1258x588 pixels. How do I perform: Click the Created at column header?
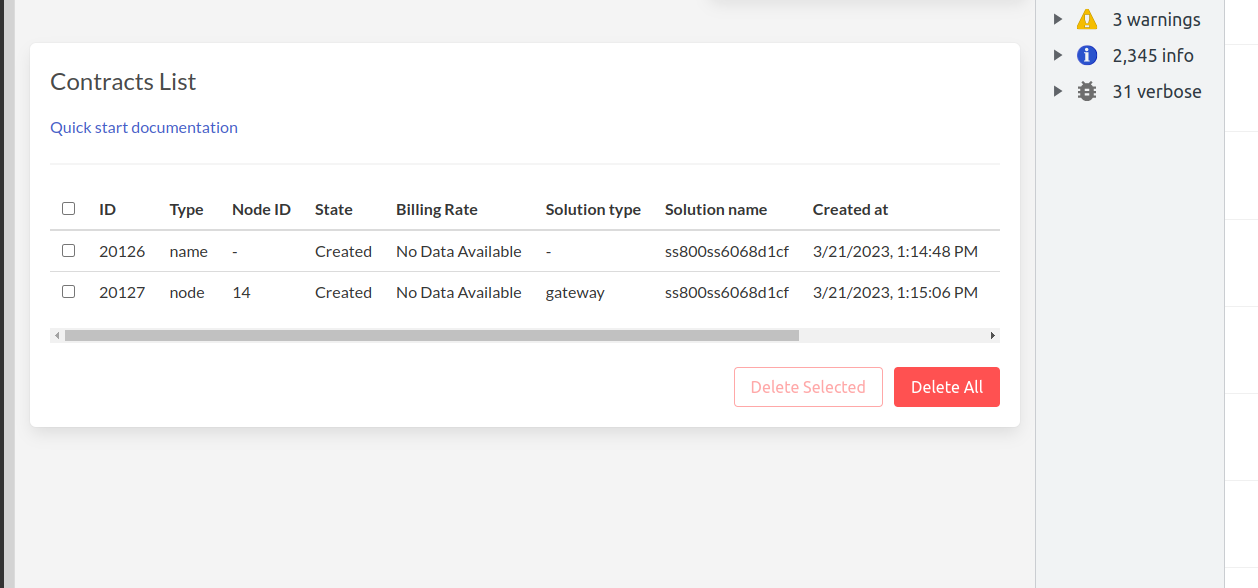[850, 209]
